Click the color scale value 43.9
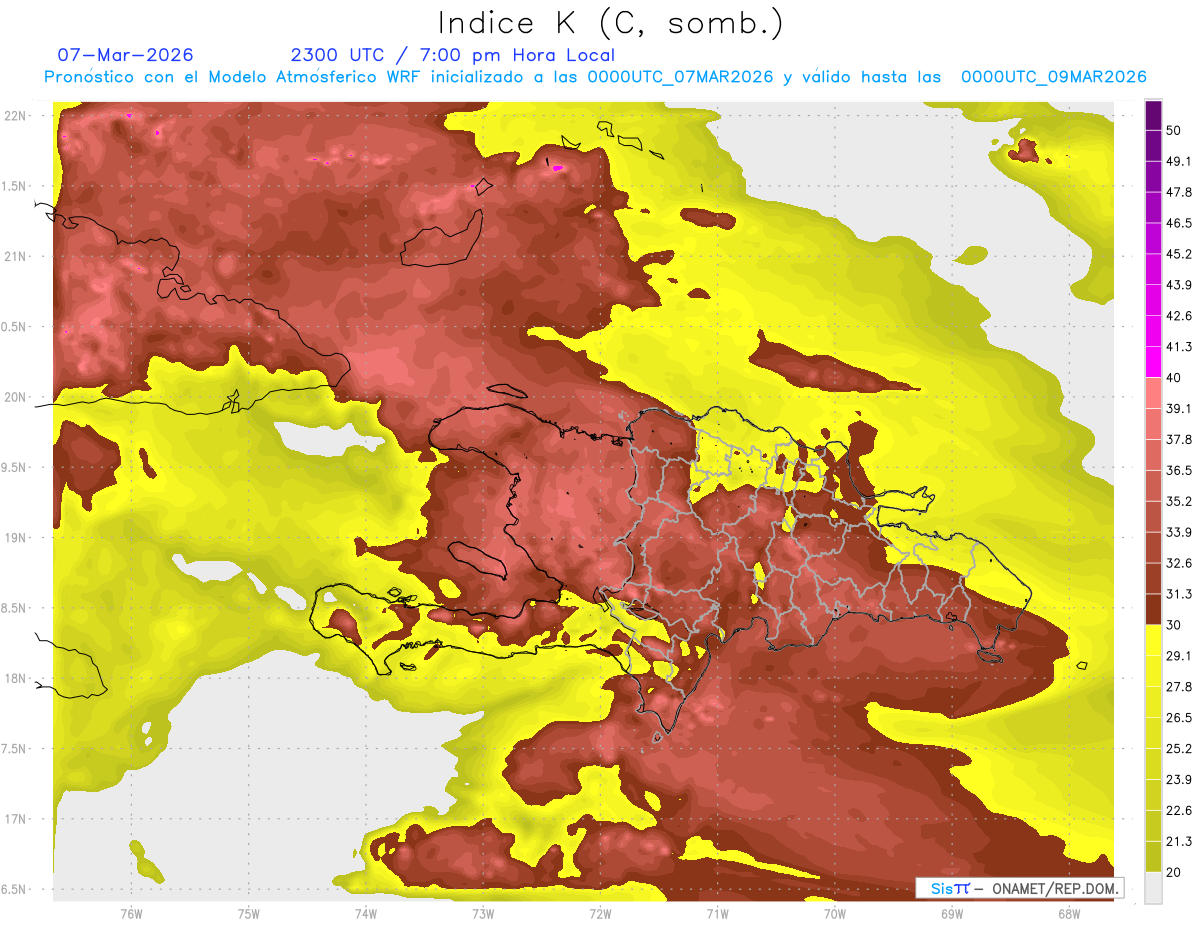 [x=1178, y=285]
